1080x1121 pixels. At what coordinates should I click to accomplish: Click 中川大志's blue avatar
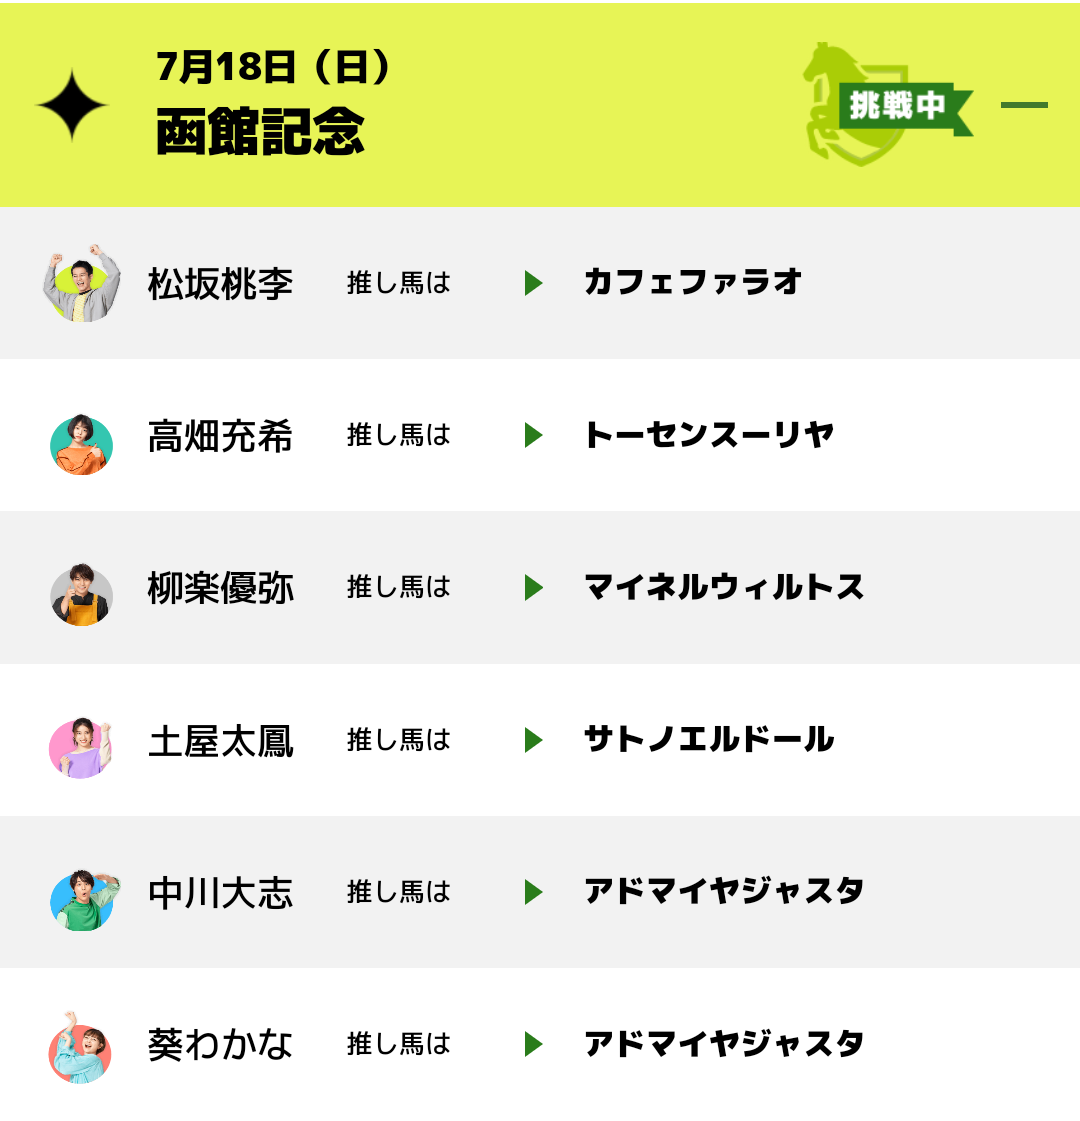pos(84,899)
